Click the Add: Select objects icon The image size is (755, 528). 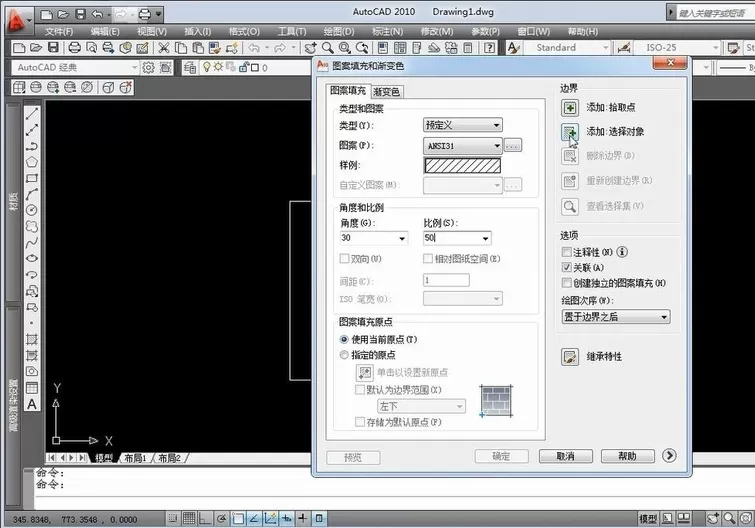click(x=570, y=132)
